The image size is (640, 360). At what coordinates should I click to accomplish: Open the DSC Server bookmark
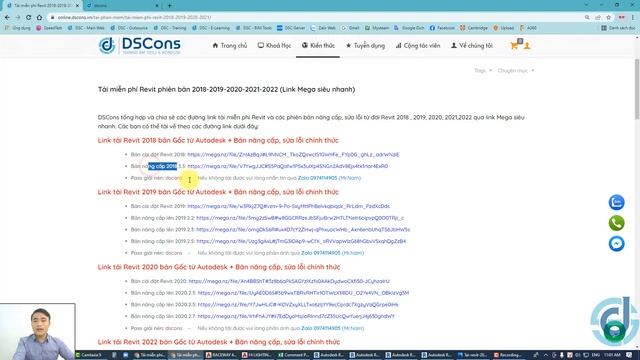291,28
